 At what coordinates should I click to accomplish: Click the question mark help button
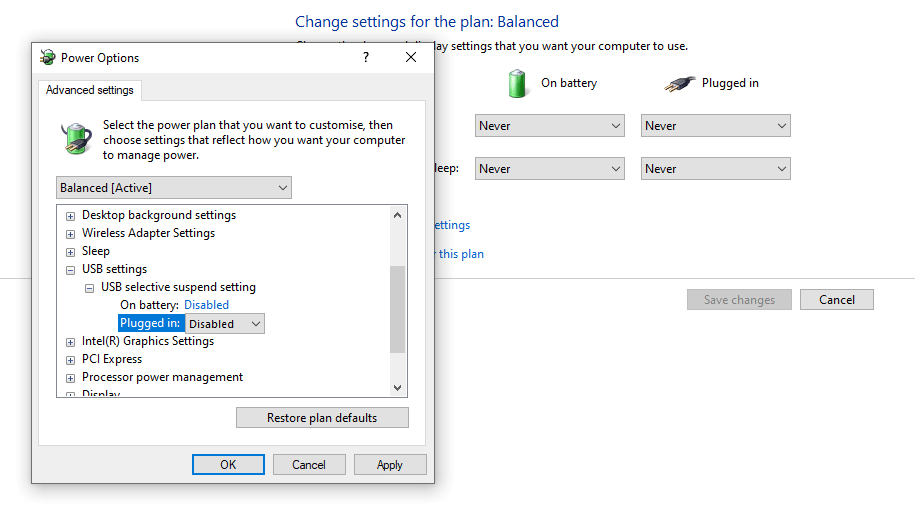366,58
